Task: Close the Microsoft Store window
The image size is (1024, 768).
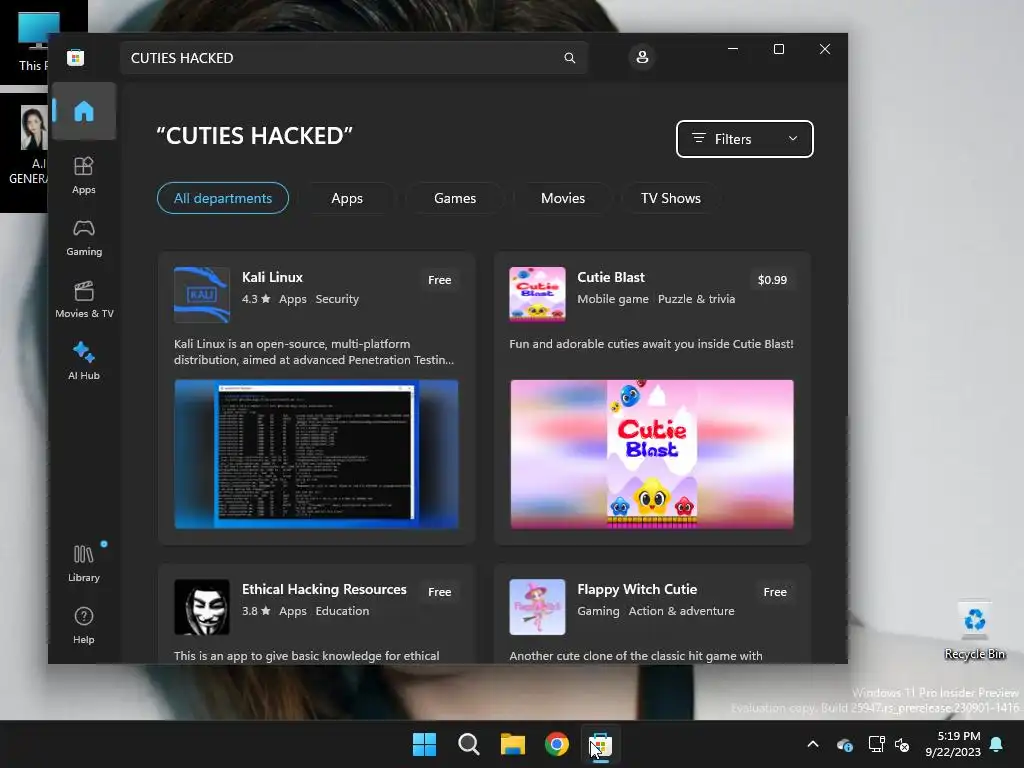Action: click(x=825, y=49)
